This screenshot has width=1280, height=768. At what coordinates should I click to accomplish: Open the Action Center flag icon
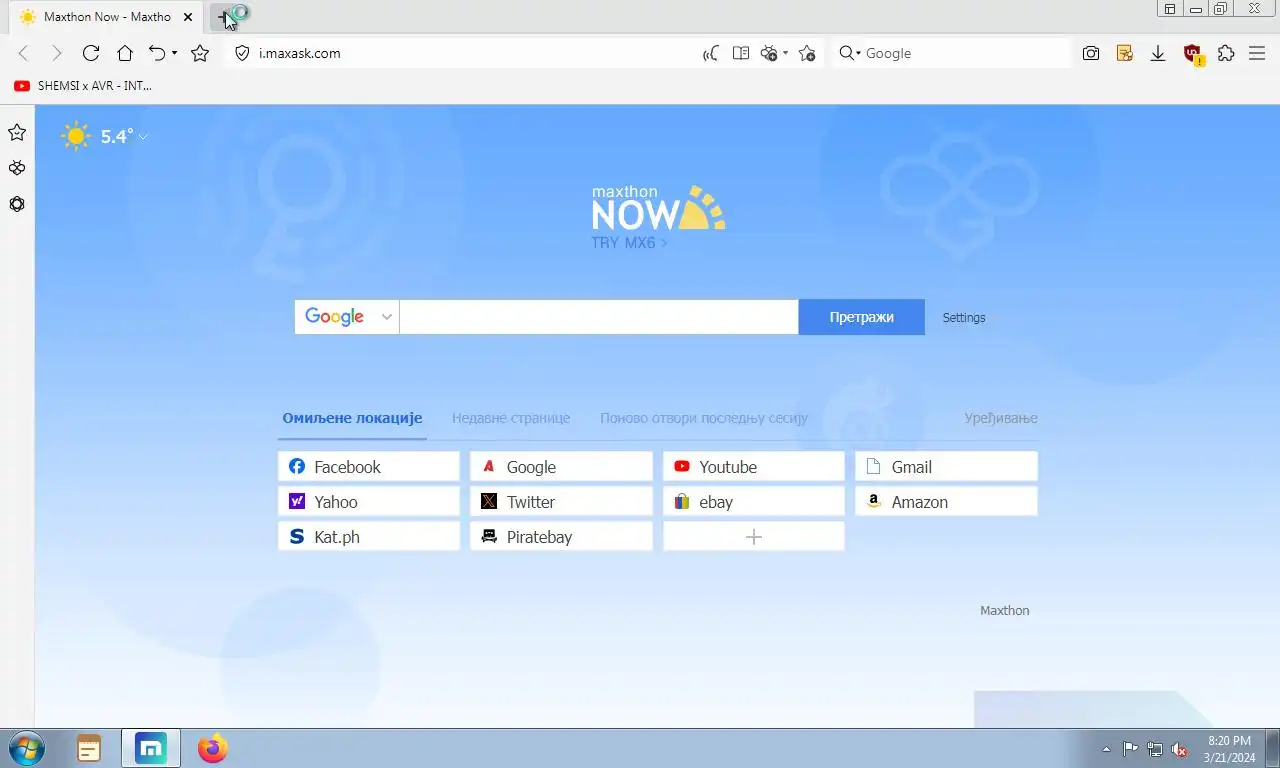coord(1130,749)
